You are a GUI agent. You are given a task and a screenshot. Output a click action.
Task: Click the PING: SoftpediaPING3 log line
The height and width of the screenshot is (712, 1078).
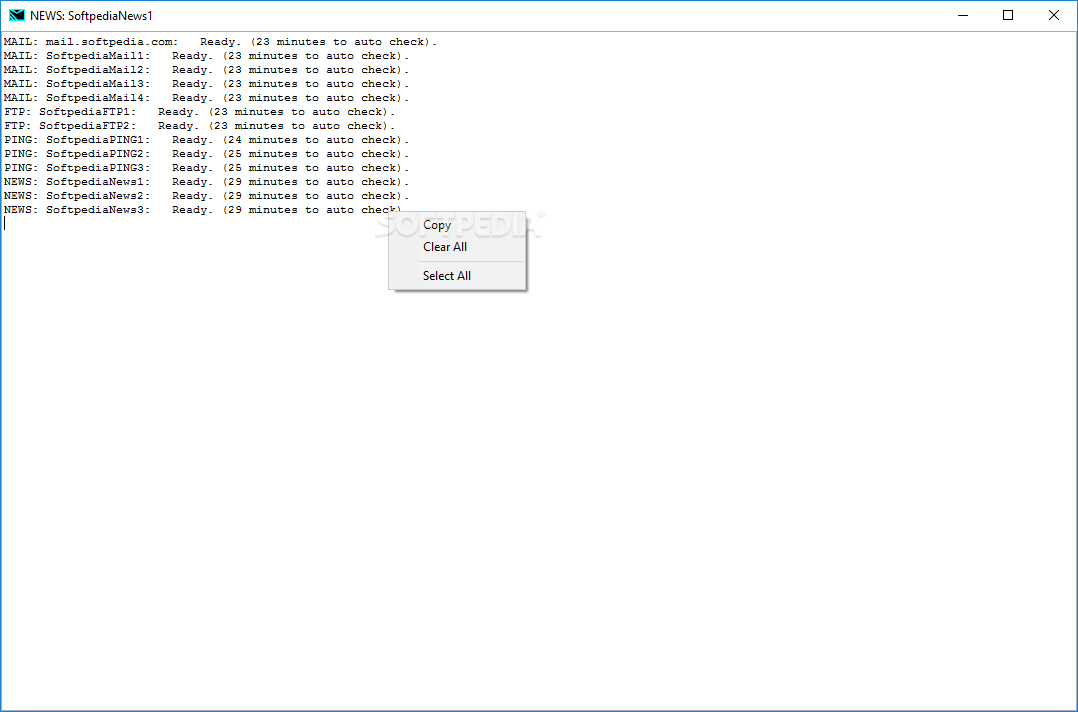[x=206, y=168]
